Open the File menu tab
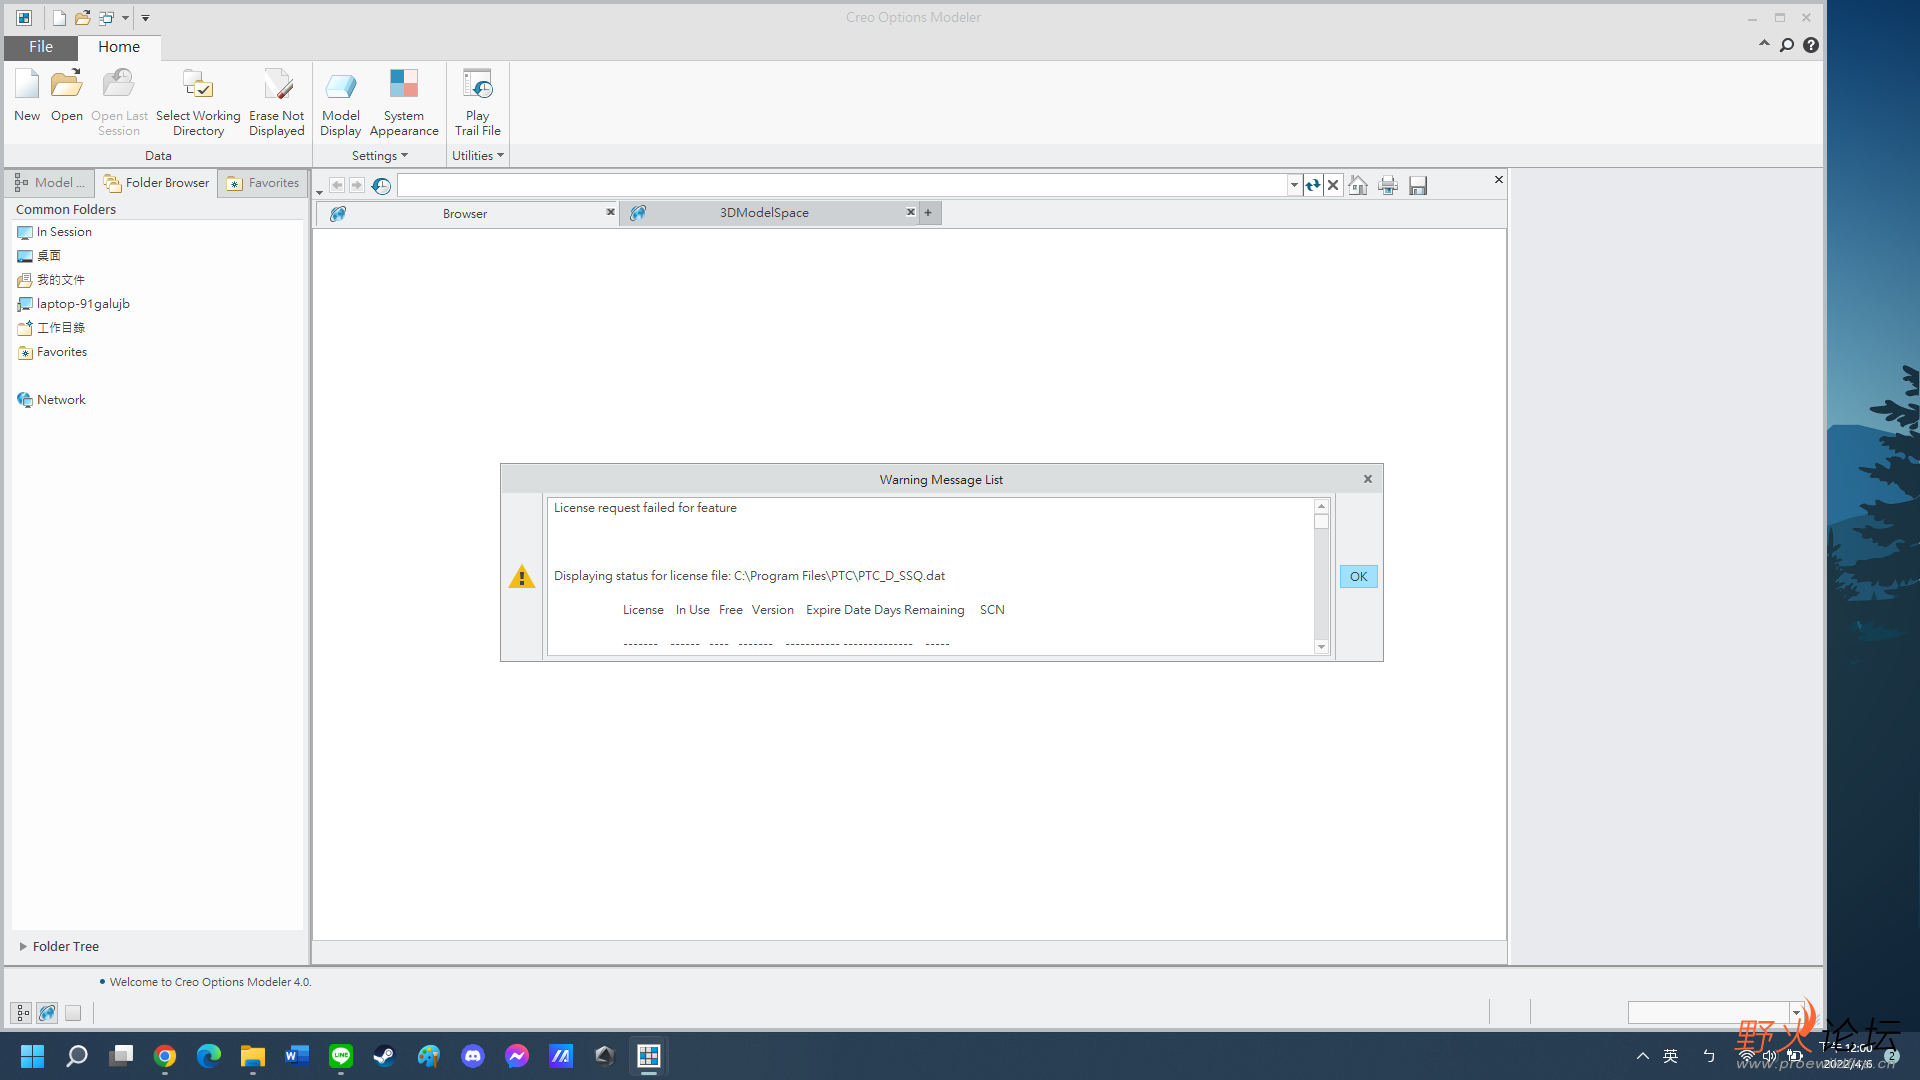 (x=41, y=47)
